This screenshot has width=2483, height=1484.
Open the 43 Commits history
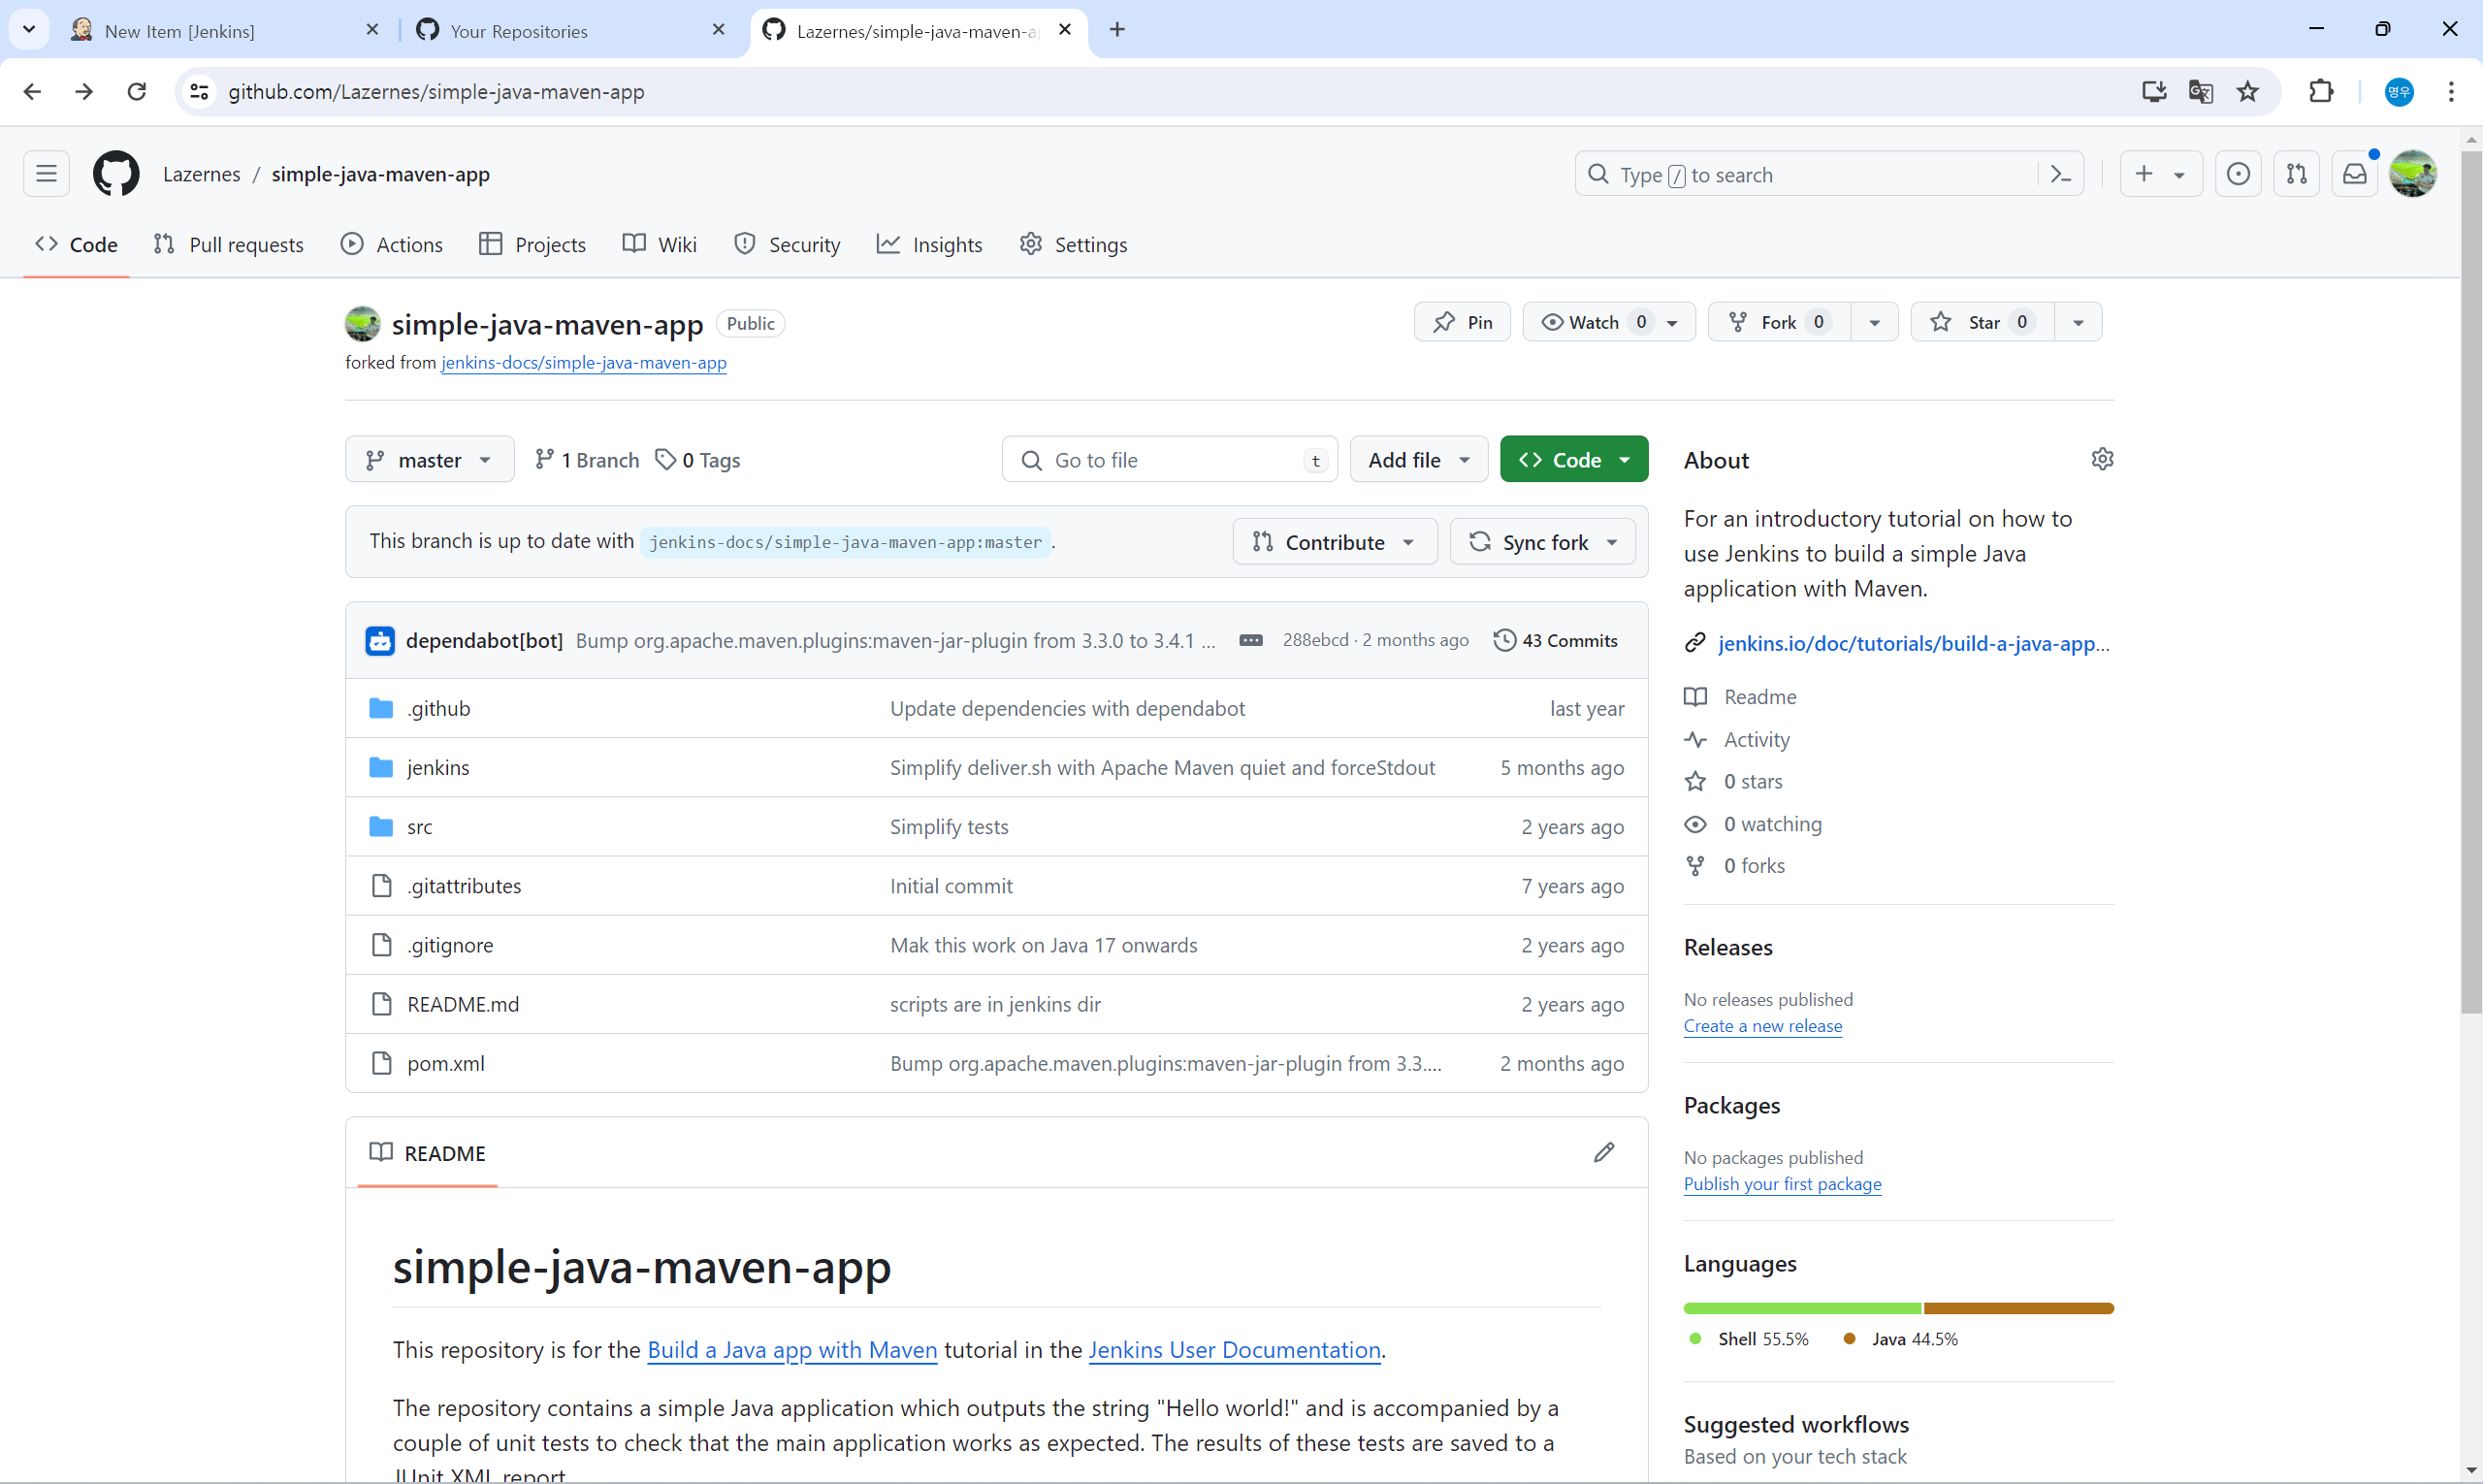point(1555,640)
